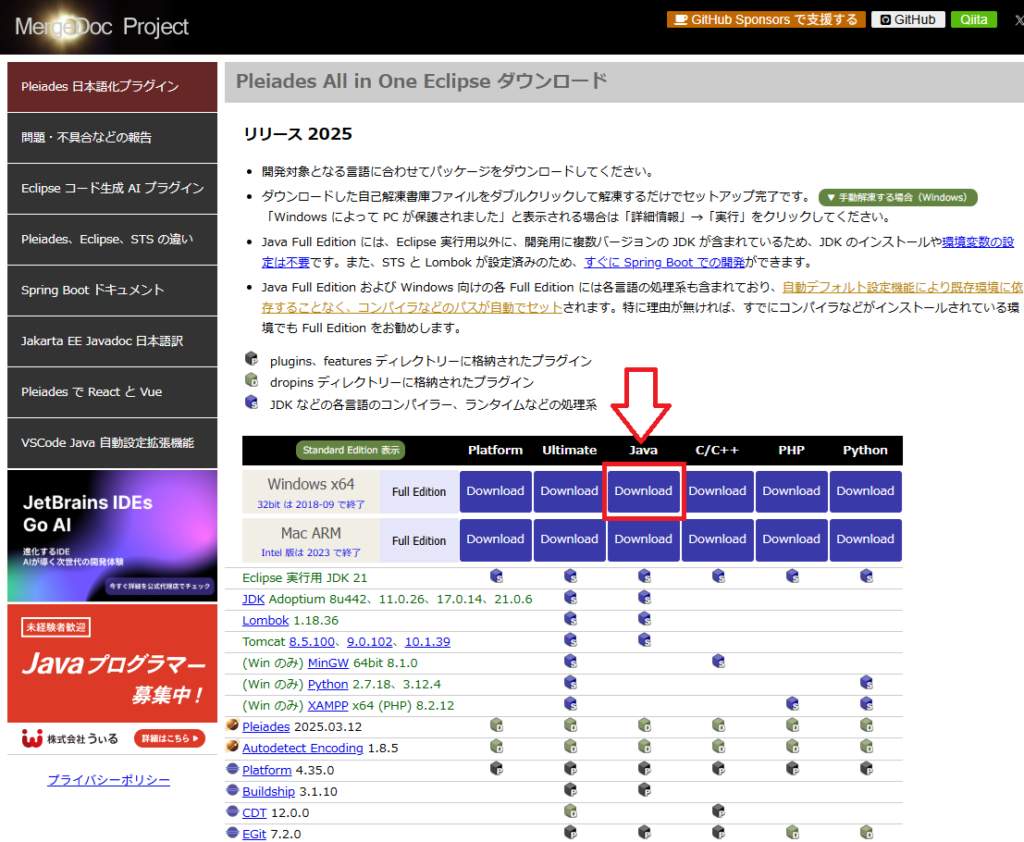Open the XAMPP link
Image resolution: width=1024 pixels, height=842 pixels.
[328, 706]
